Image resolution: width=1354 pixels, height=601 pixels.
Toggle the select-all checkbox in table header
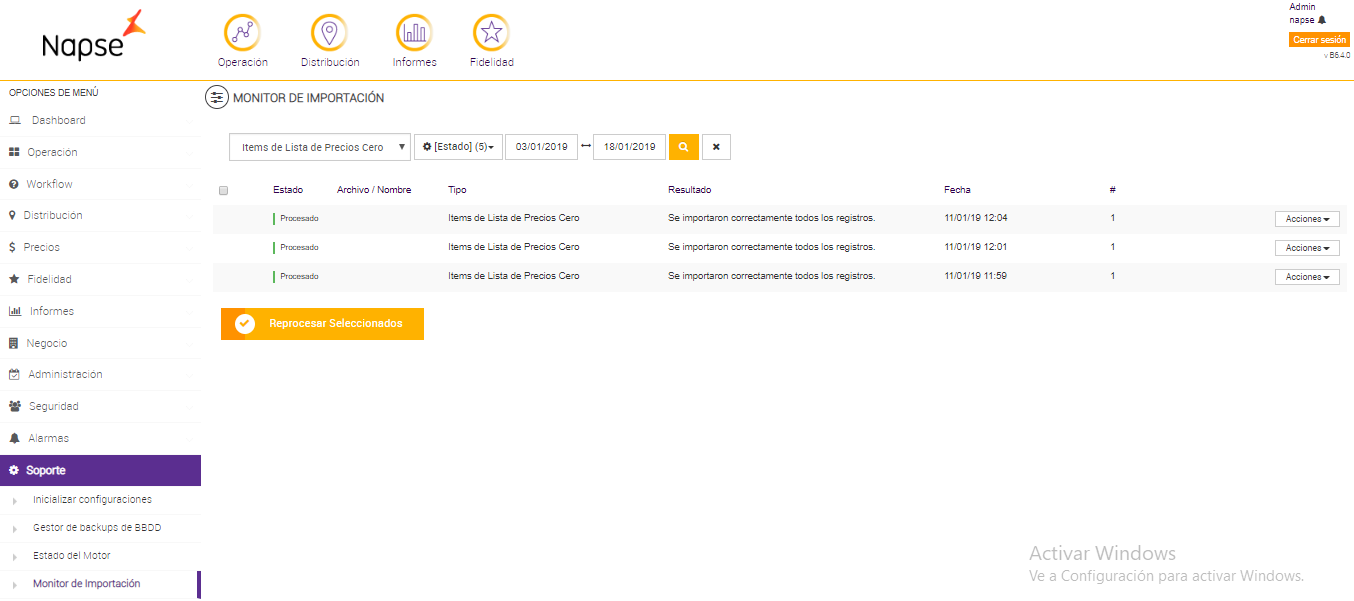(x=224, y=191)
